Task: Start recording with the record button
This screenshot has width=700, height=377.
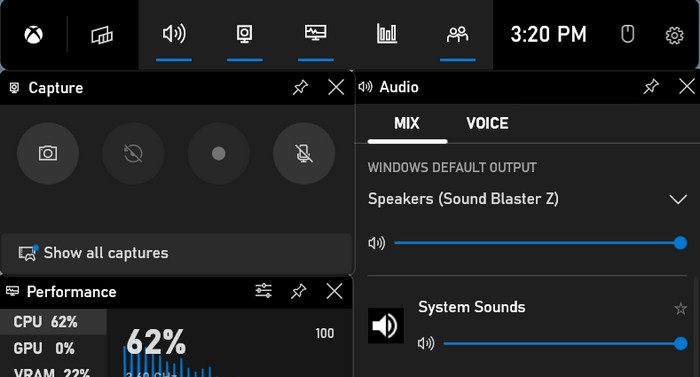Action: coord(219,154)
